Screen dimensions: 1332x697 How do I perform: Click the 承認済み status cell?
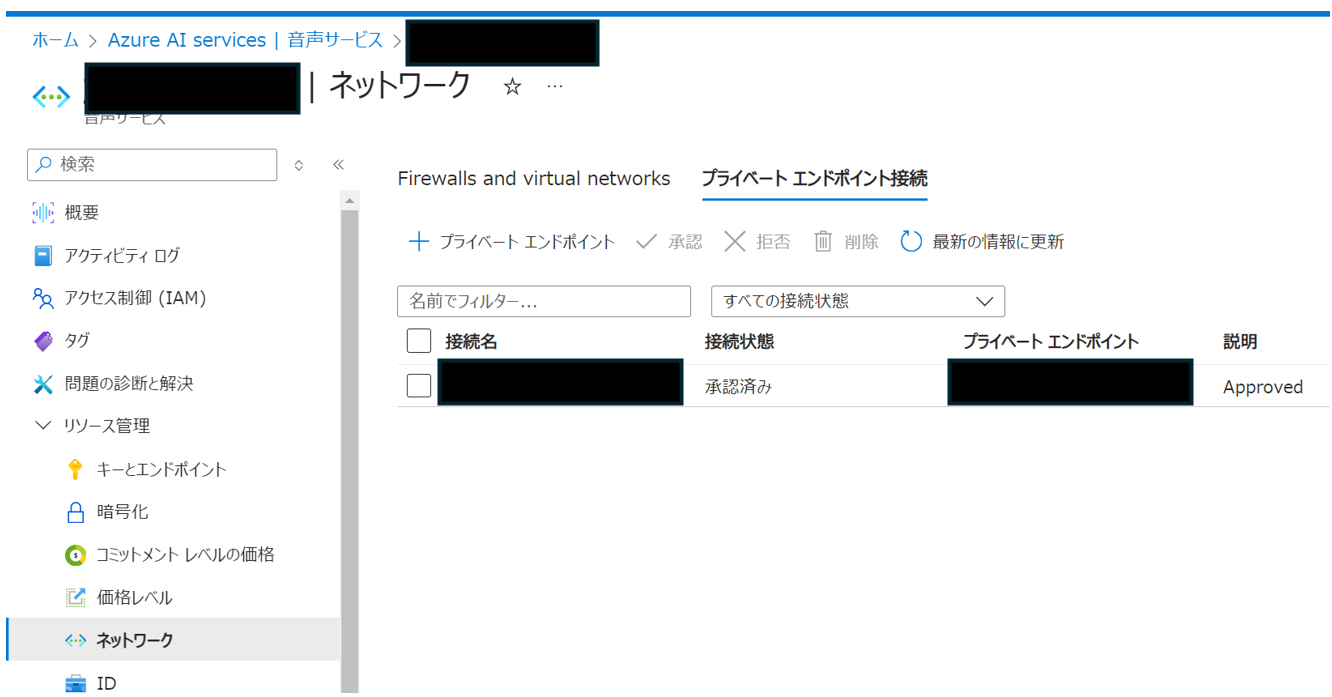pos(739,387)
